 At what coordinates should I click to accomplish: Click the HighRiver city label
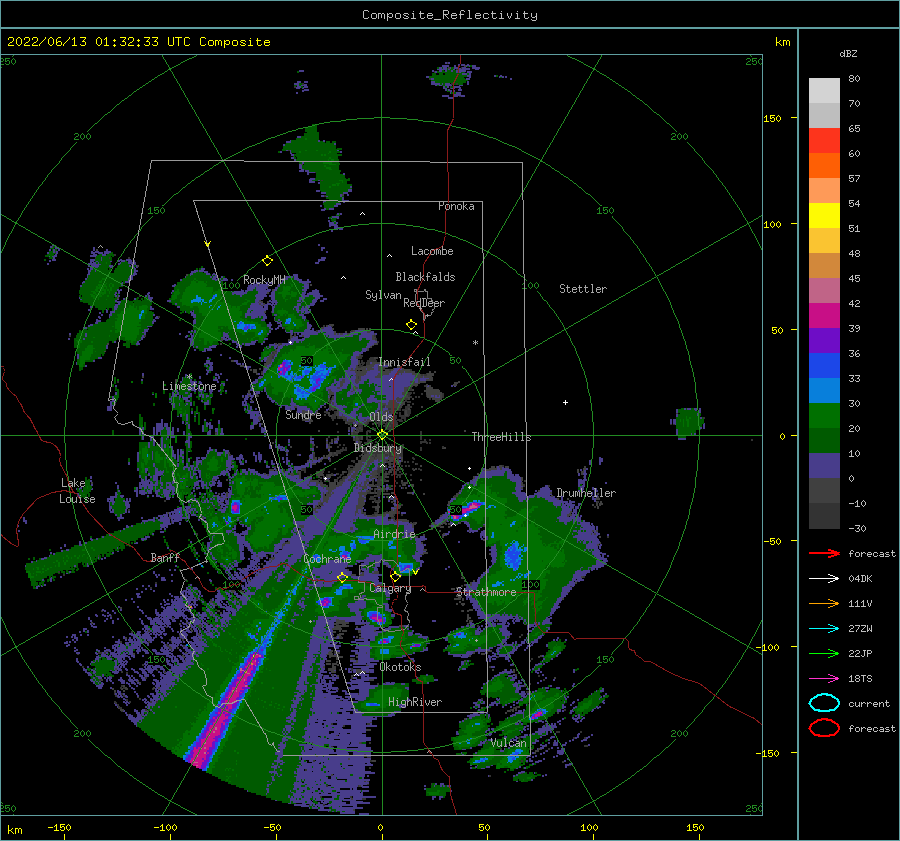415,702
